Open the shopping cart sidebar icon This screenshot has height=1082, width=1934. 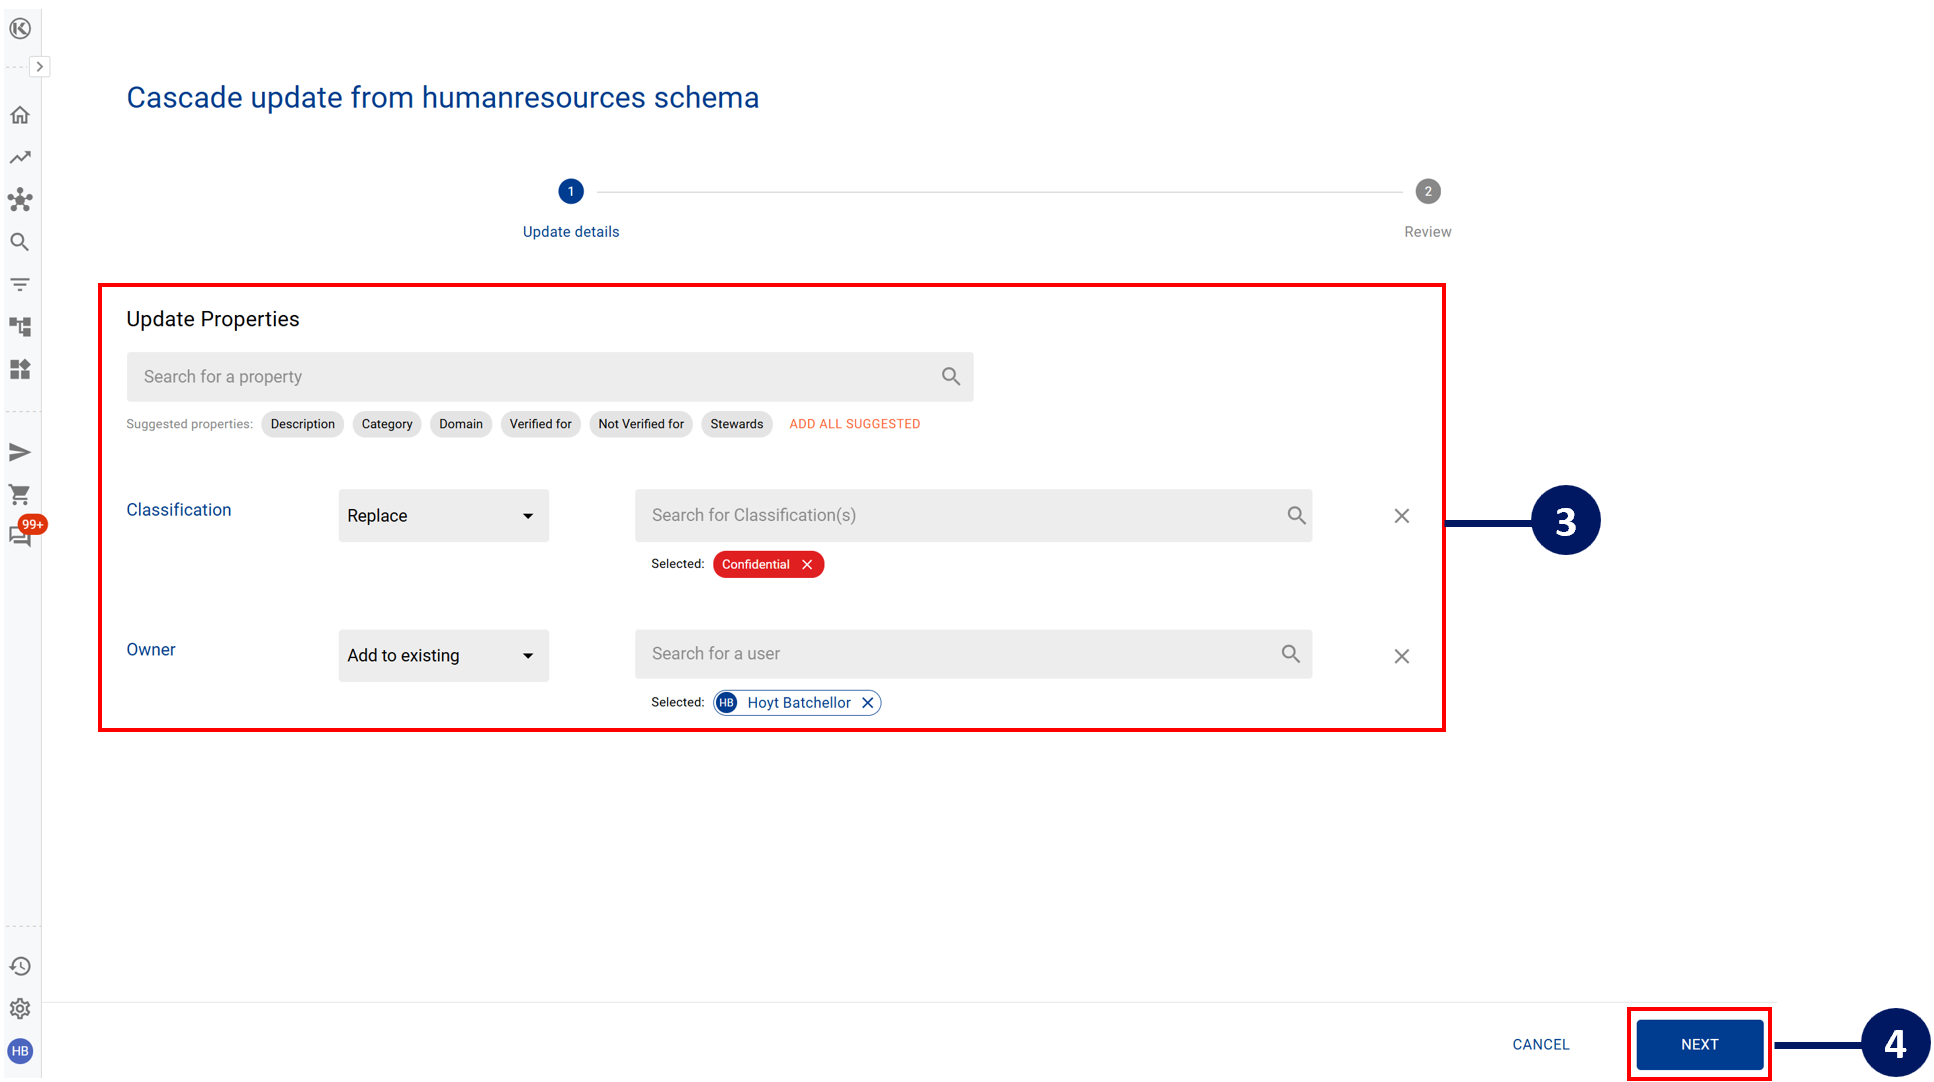click(x=20, y=494)
